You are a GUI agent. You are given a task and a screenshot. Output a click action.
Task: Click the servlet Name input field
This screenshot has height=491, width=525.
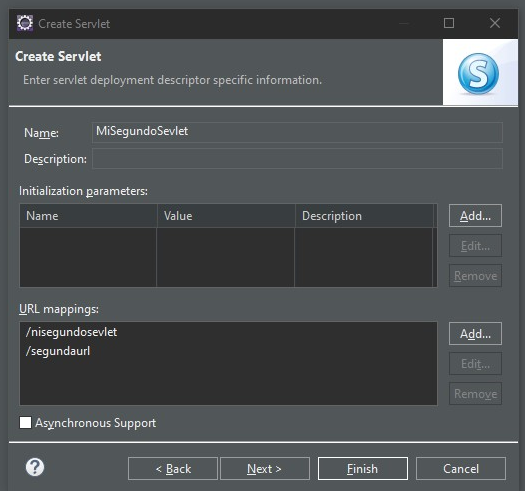coord(297,132)
